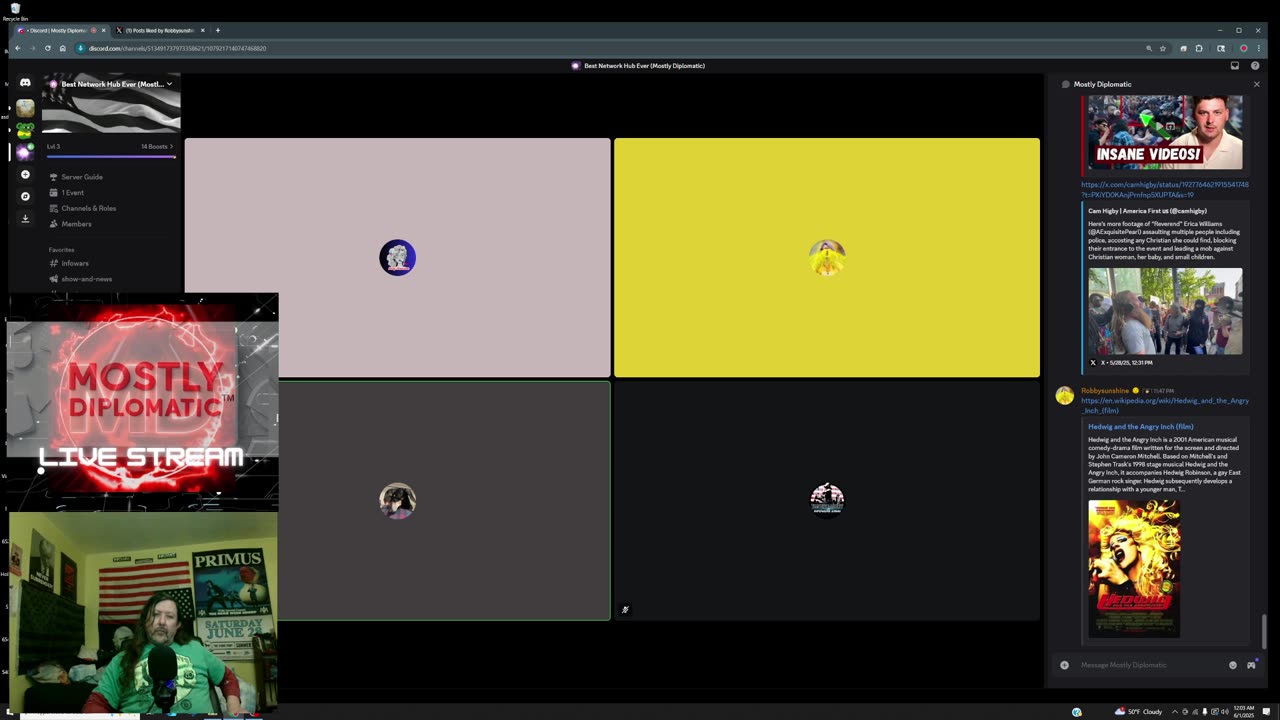Open browser extensions puzzle icon
Image resolution: width=1280 pixels, height=720 pixels.
(x=1199, y=48)
